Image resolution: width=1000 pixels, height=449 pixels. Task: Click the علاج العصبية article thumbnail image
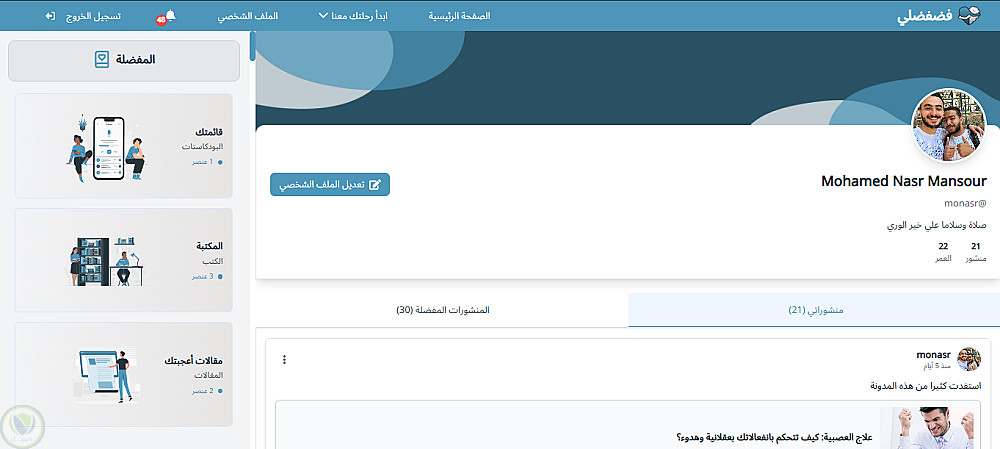coord(929,429)
